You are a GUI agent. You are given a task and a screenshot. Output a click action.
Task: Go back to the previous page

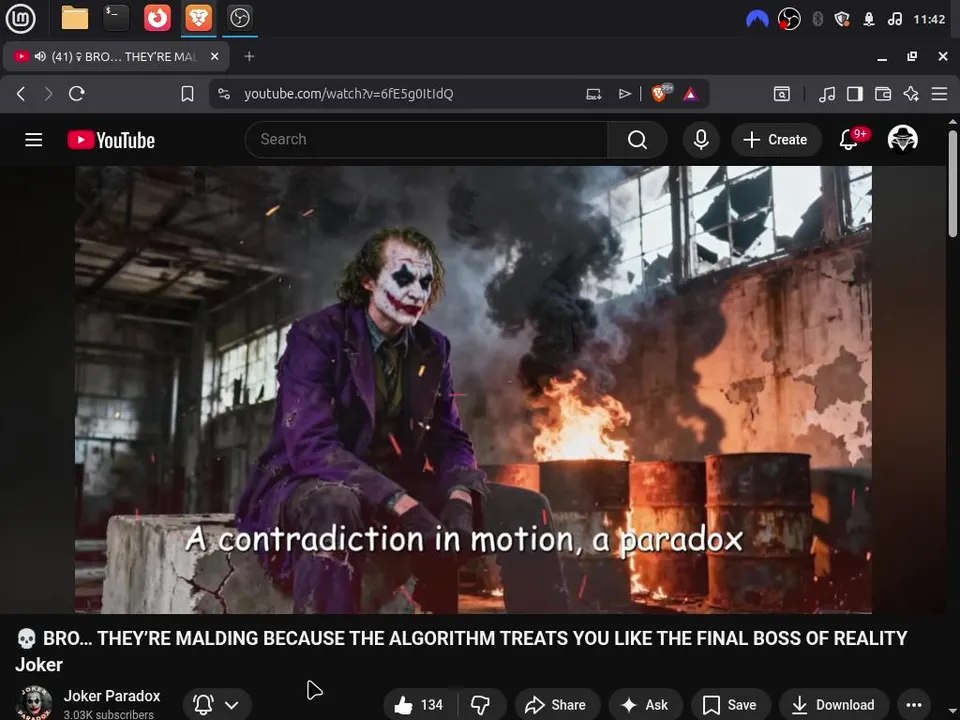pyautogui.click(x=21, y=94)
